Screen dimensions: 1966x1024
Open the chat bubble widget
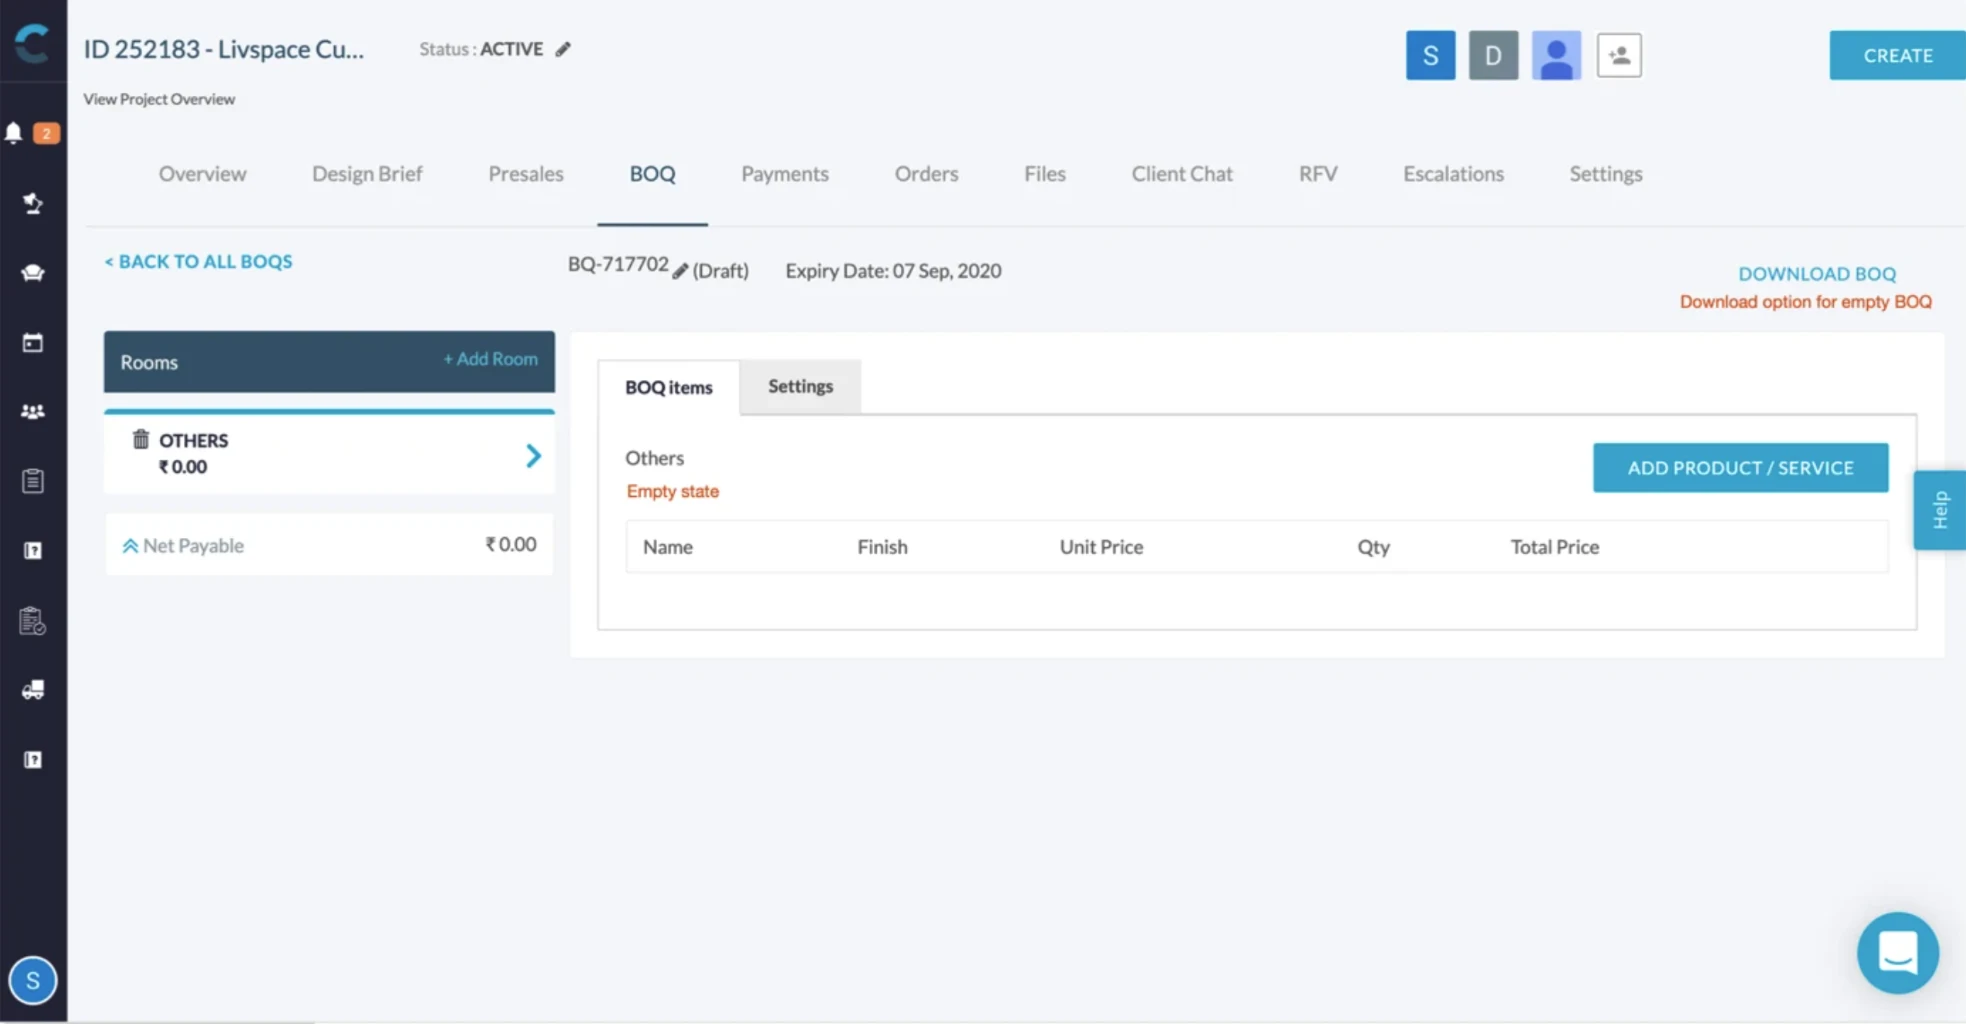[x=1897, y=952]
